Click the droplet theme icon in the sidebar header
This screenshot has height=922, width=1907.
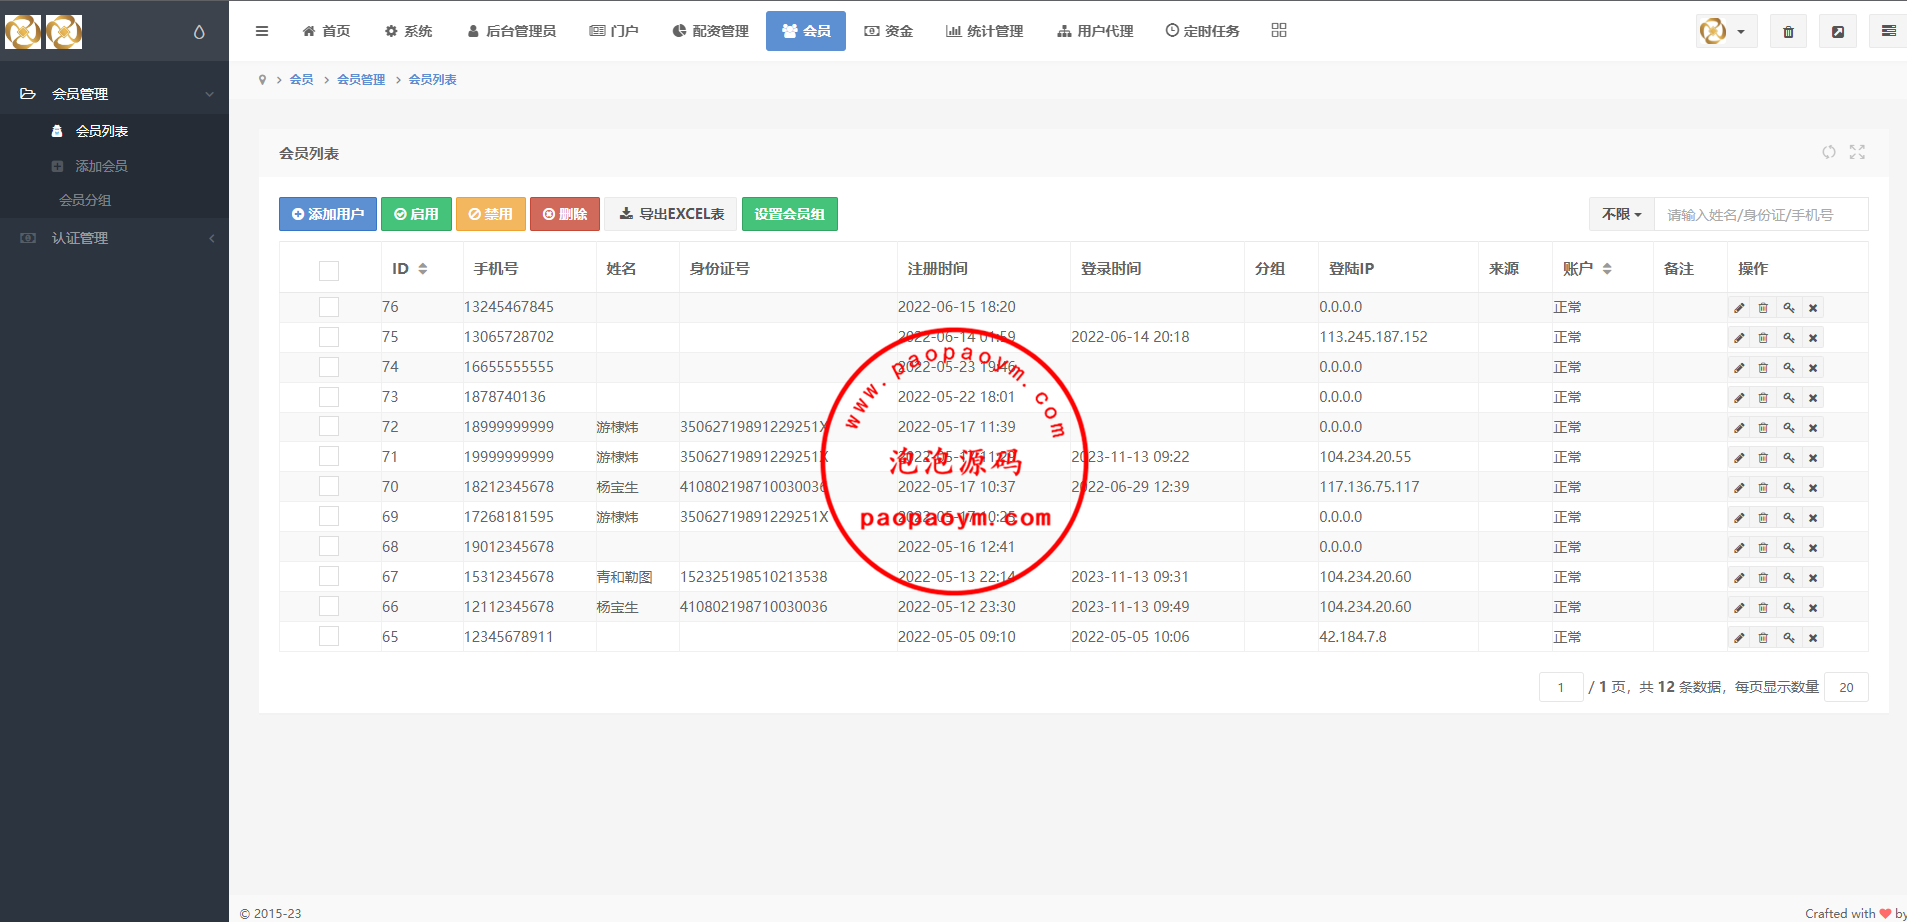pyautogui.click(x=199, y=32)
